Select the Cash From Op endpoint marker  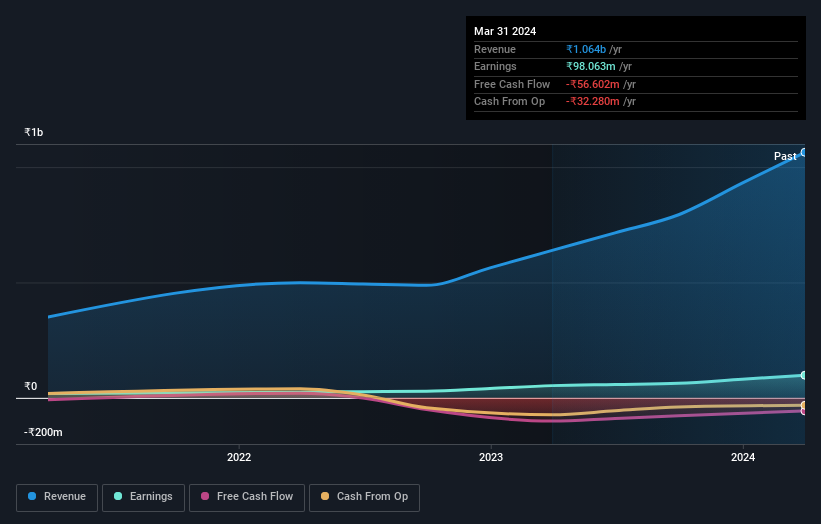(x=804, y=405)
